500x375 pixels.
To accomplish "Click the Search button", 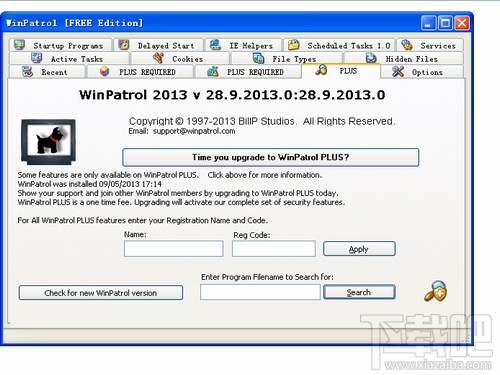I will (359, 292).
